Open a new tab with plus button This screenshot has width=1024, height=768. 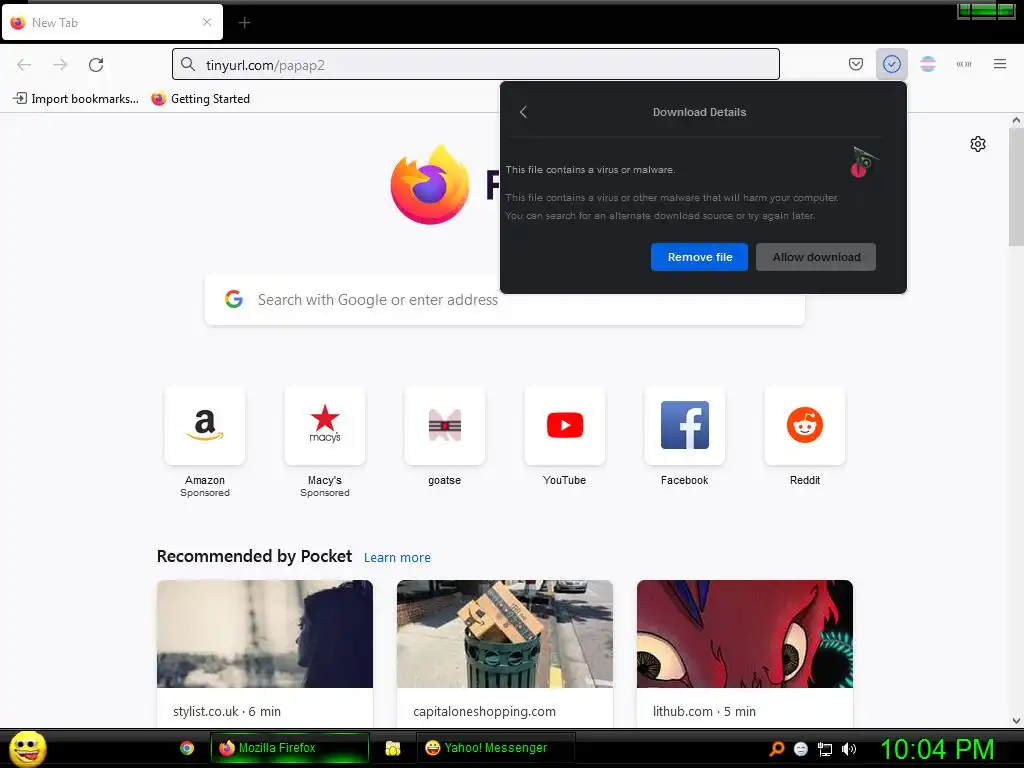pos(244,23)
